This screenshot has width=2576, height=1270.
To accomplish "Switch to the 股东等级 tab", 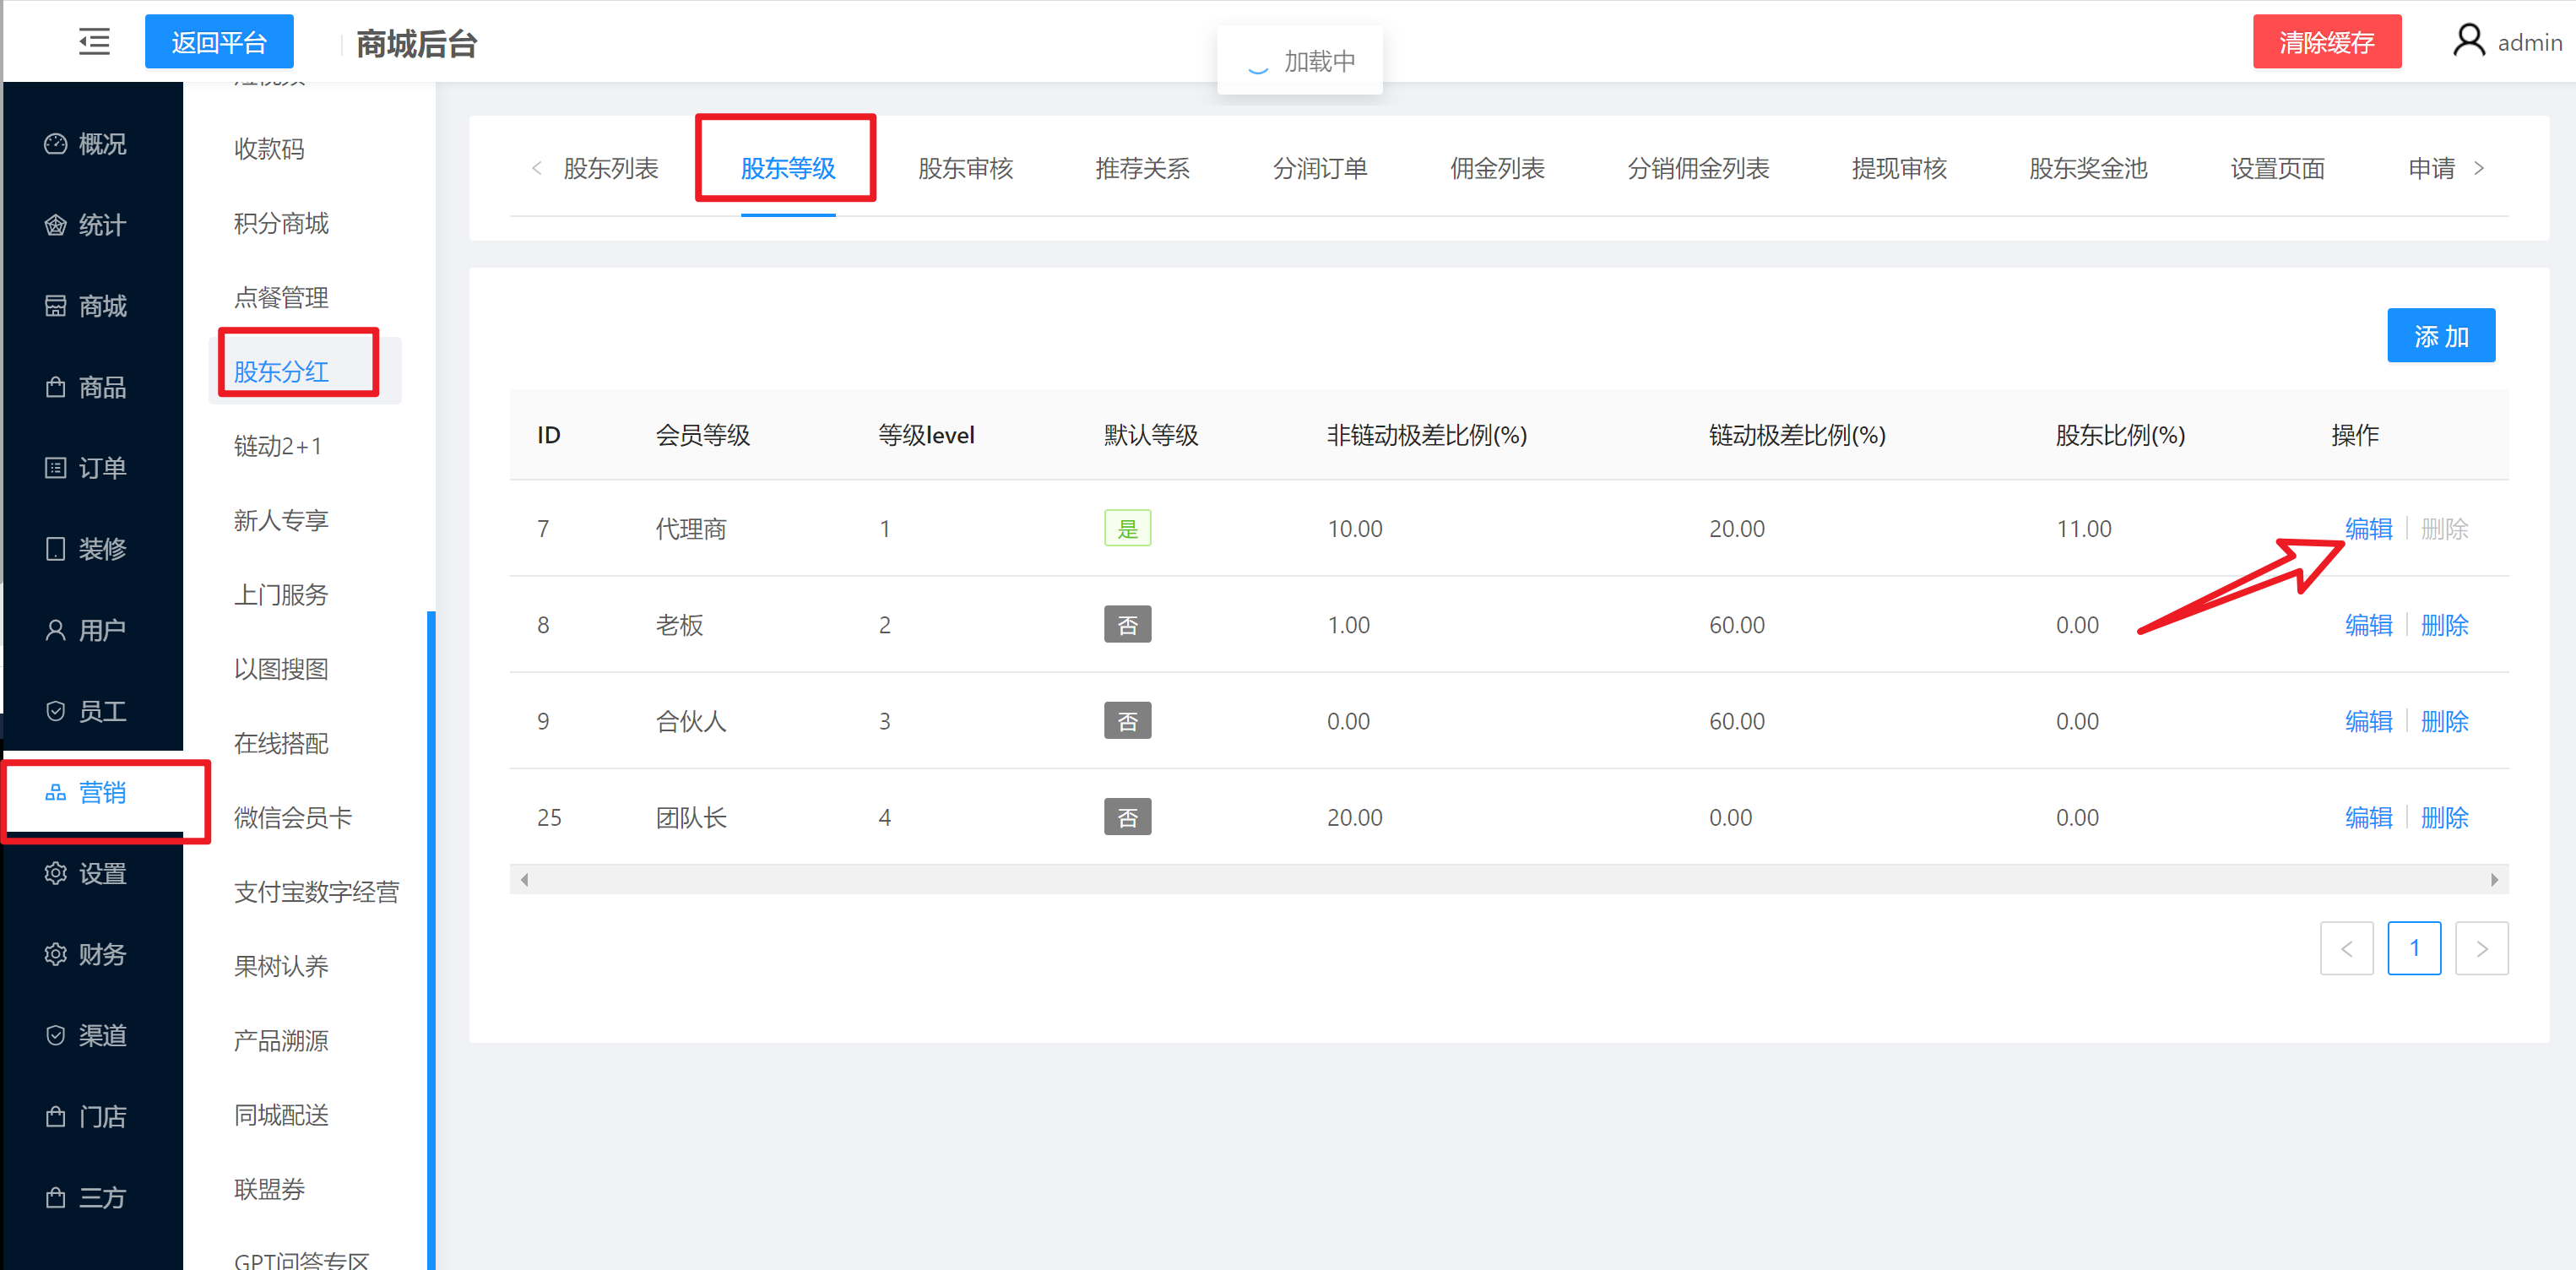I will [x=788, y=168].
